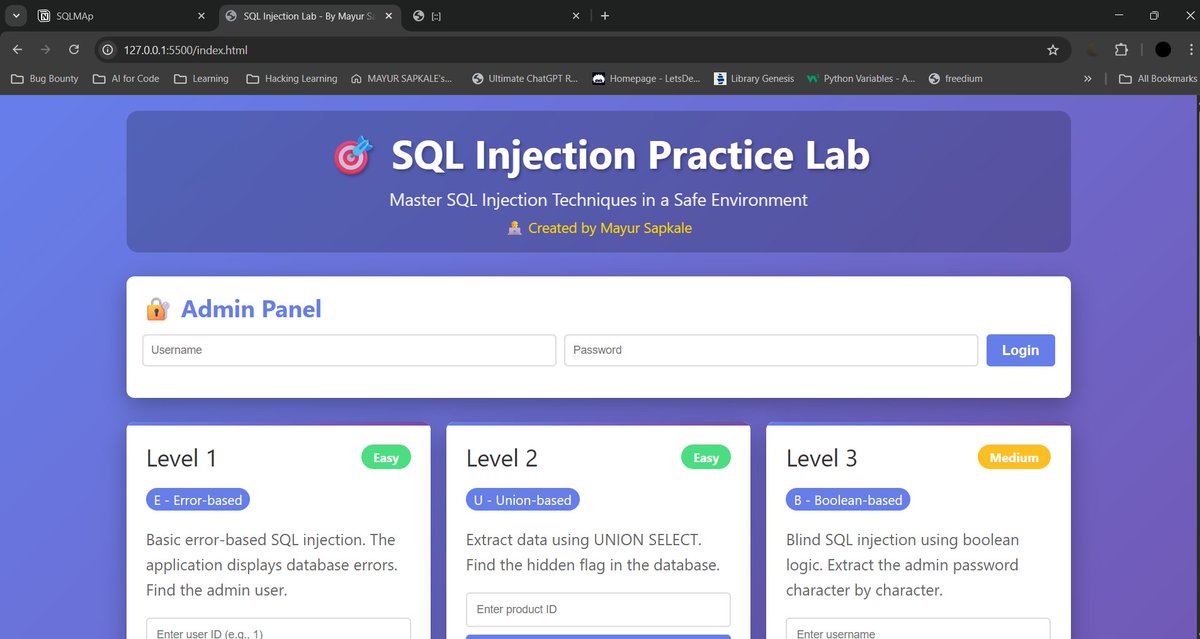Image resolution: width=1200 pixels, height=639 pixels.
Task: Open the All Bookmarks folder
Action: [x=1157, y=78]
